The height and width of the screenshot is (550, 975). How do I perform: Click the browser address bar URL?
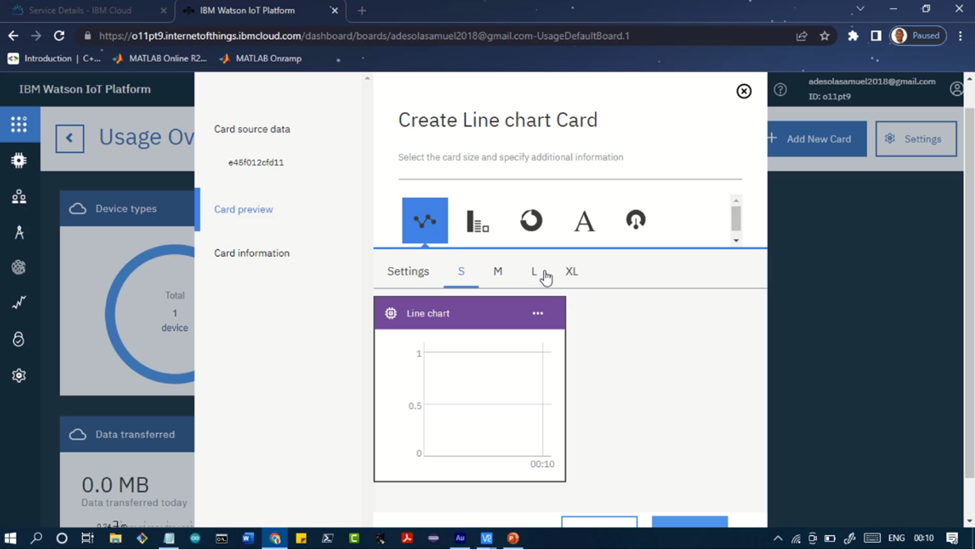[x=364, y=36]
